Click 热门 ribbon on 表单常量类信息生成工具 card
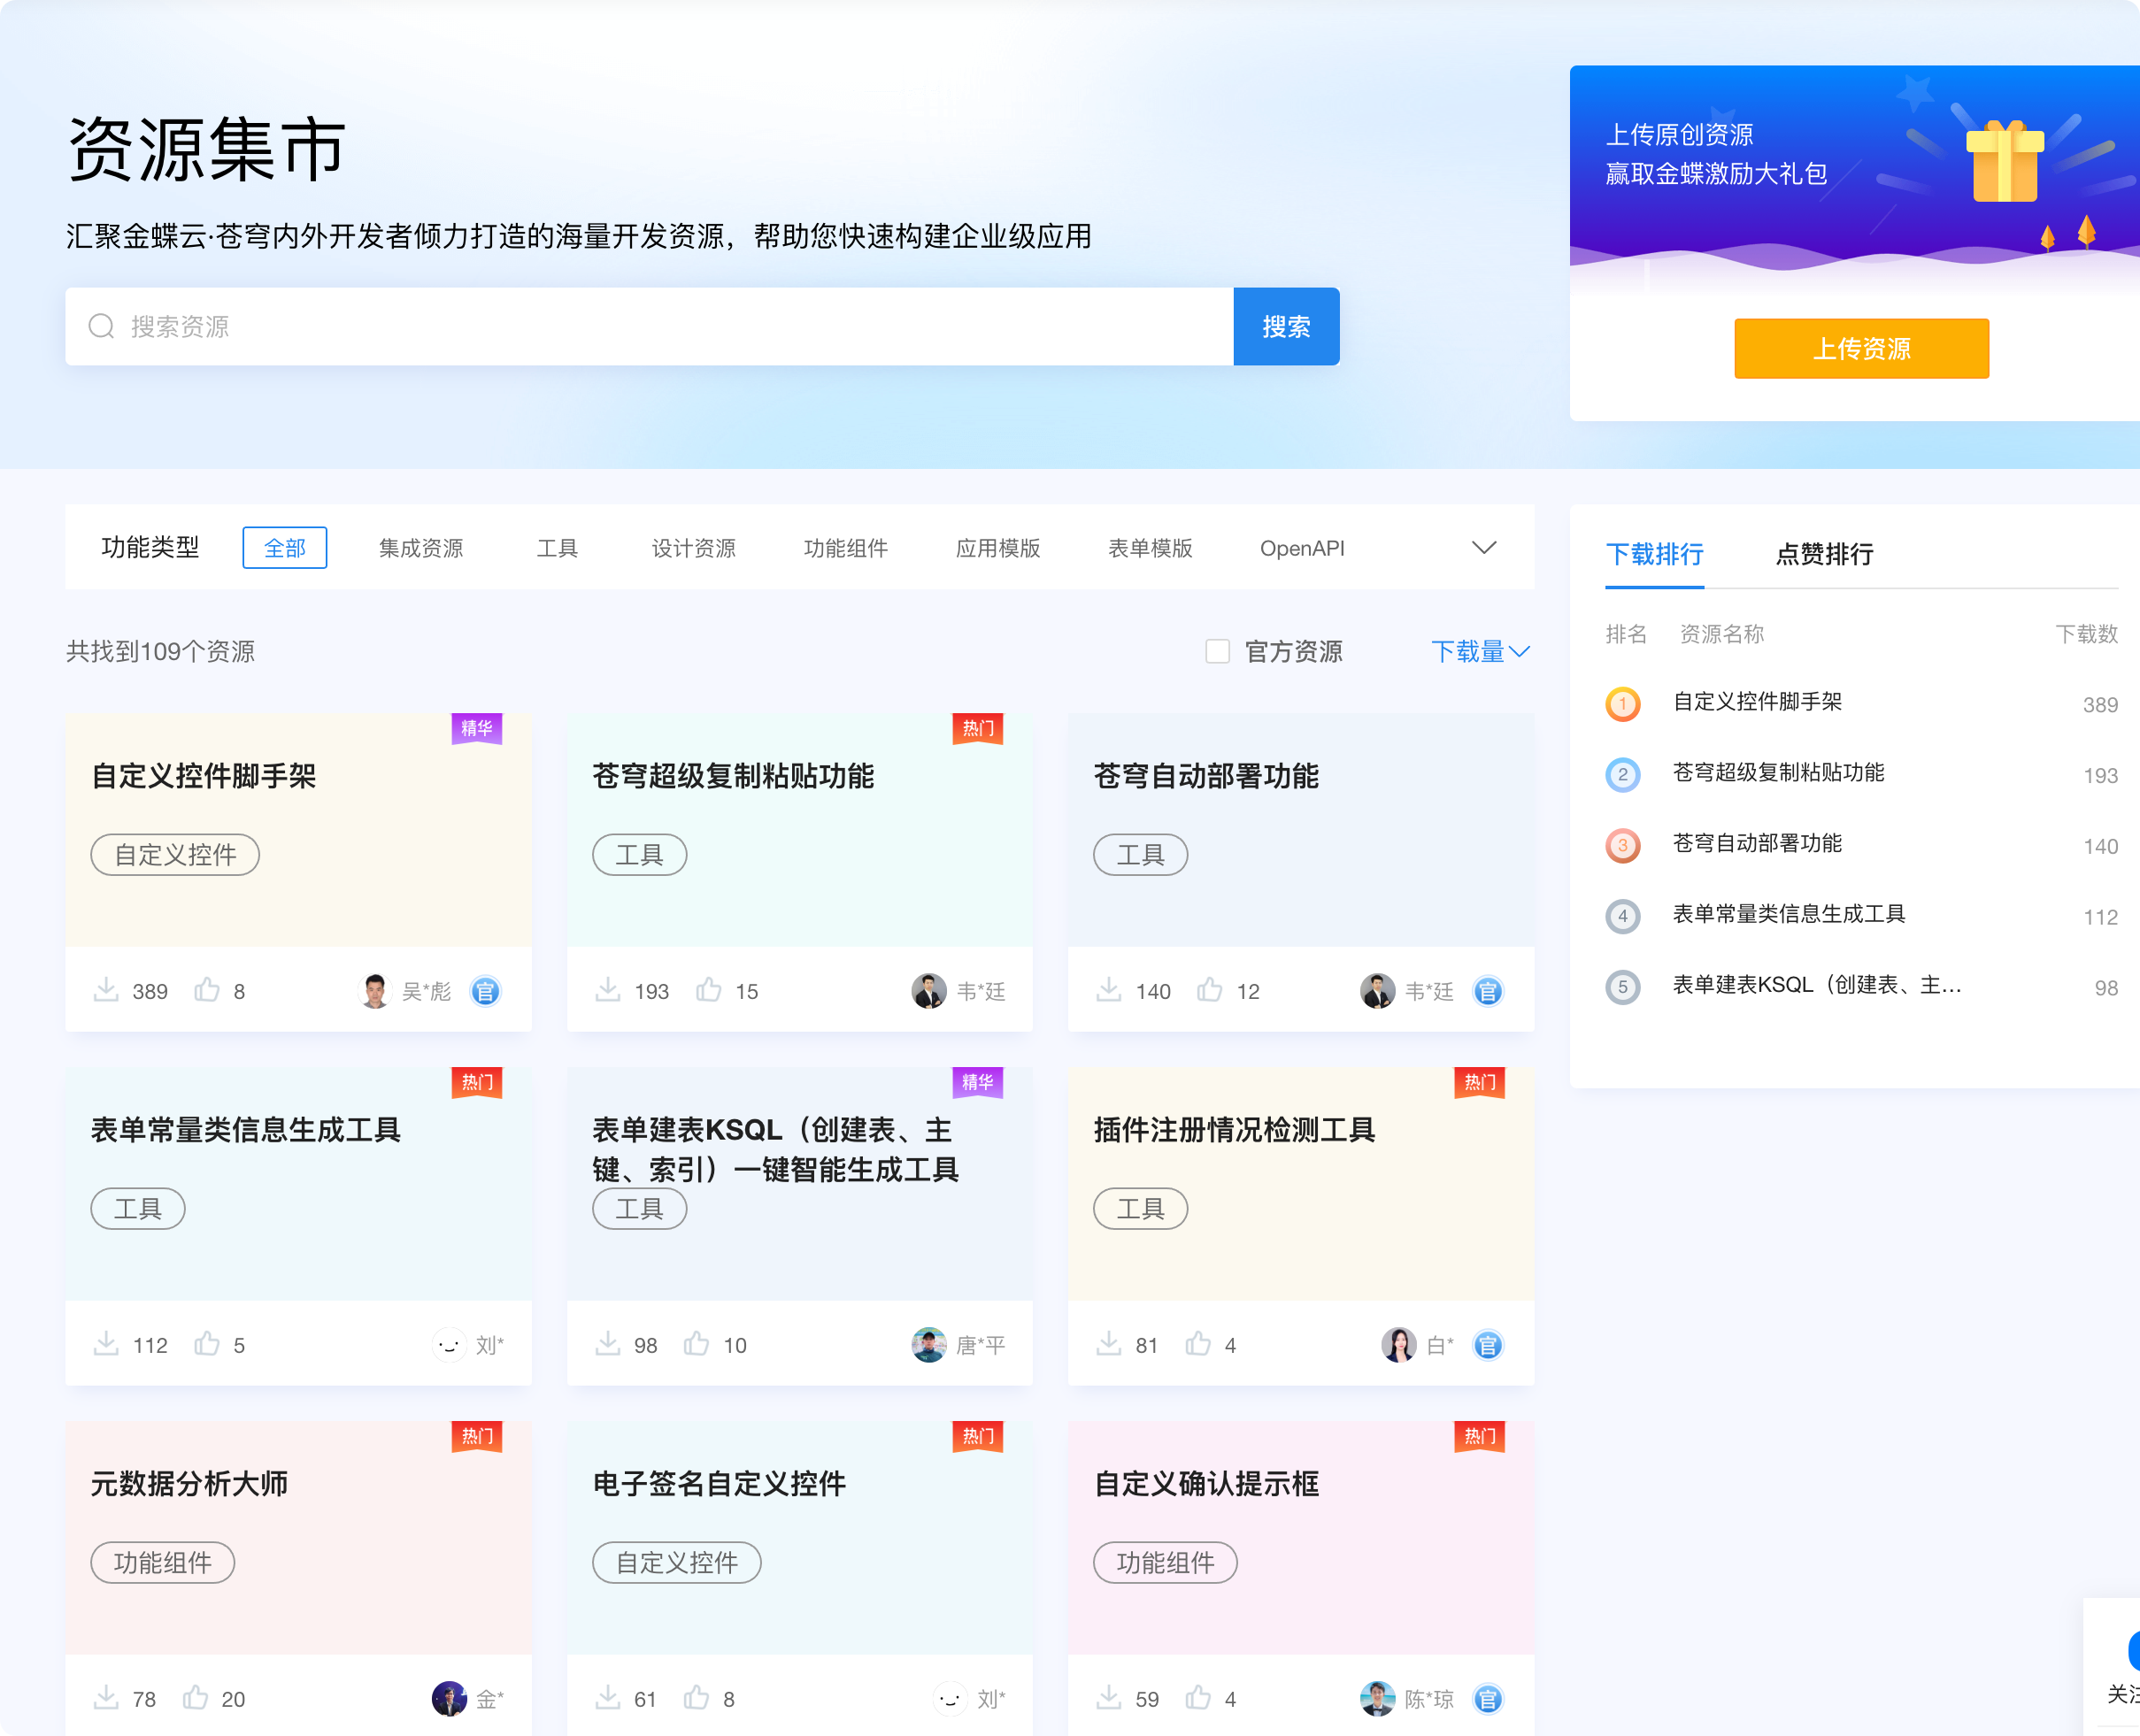 click(x=477, y=1082)
